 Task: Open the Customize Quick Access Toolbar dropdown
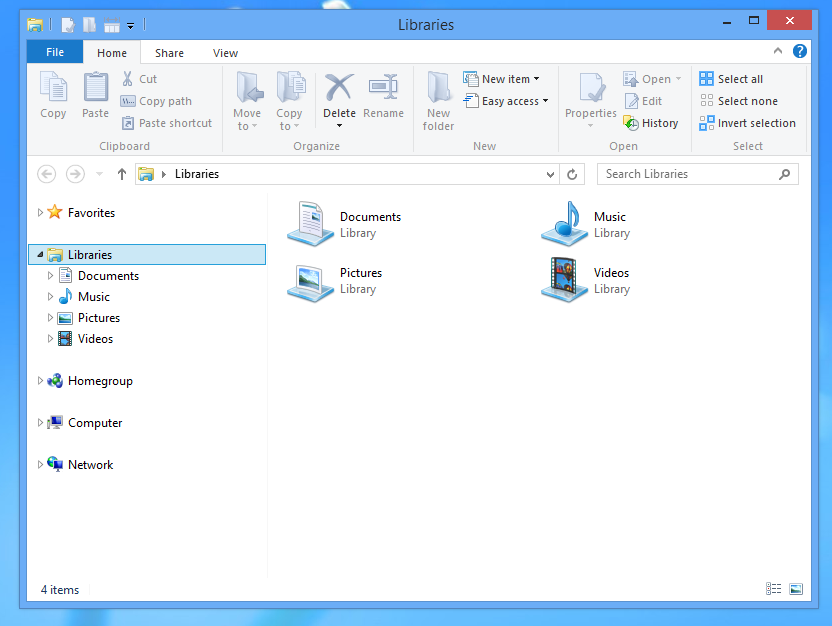(x=131, y=25)
